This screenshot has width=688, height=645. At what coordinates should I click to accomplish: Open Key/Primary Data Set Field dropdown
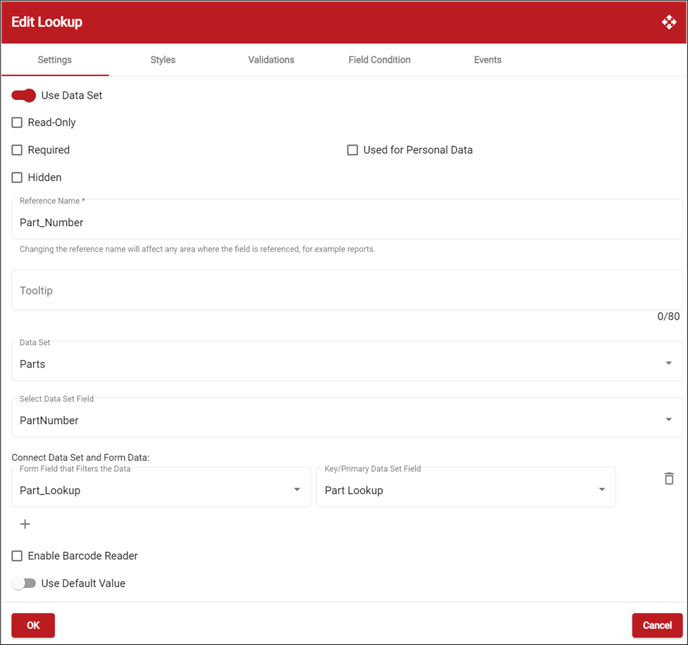tap(466, 487)
